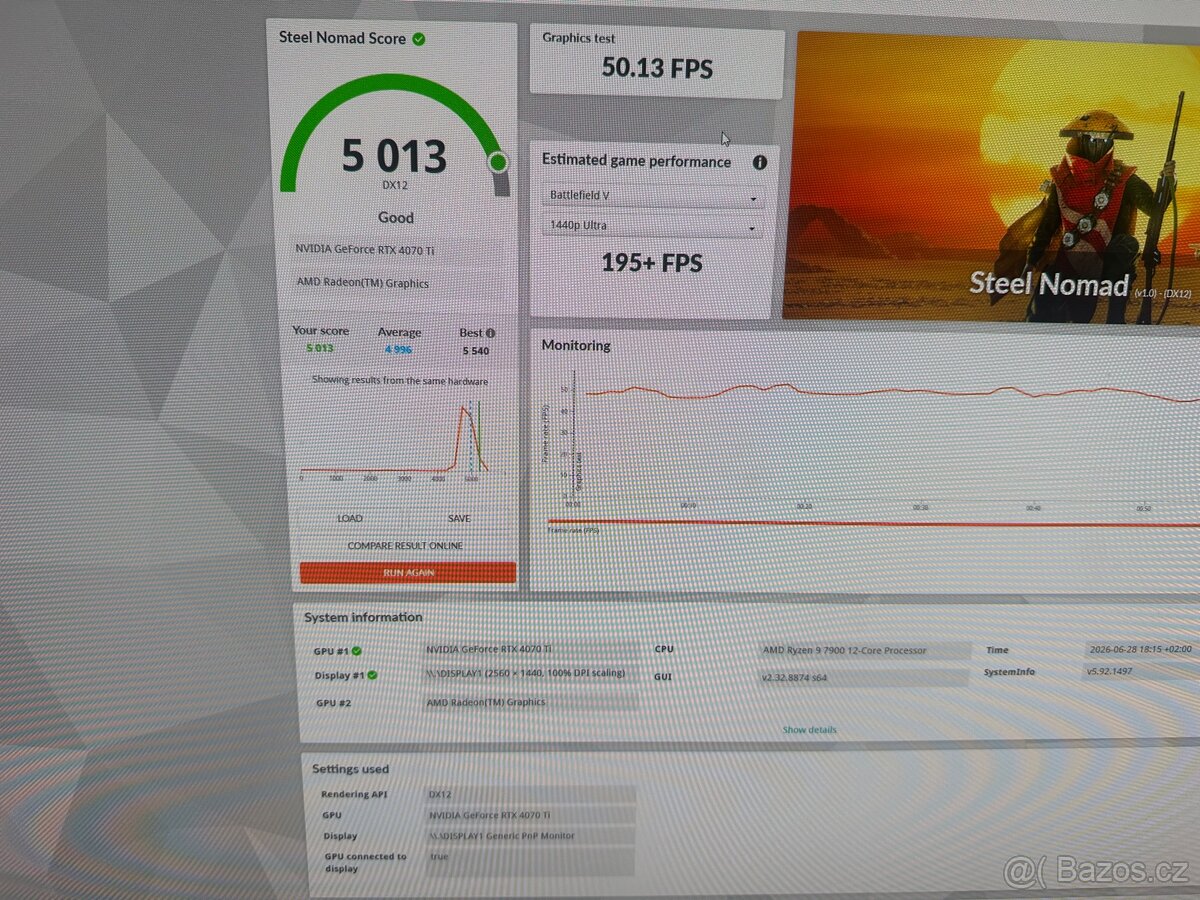Click the orange RUN AGAIN button
This screenshot has height=900, width=1200.
tap(408, 573)
